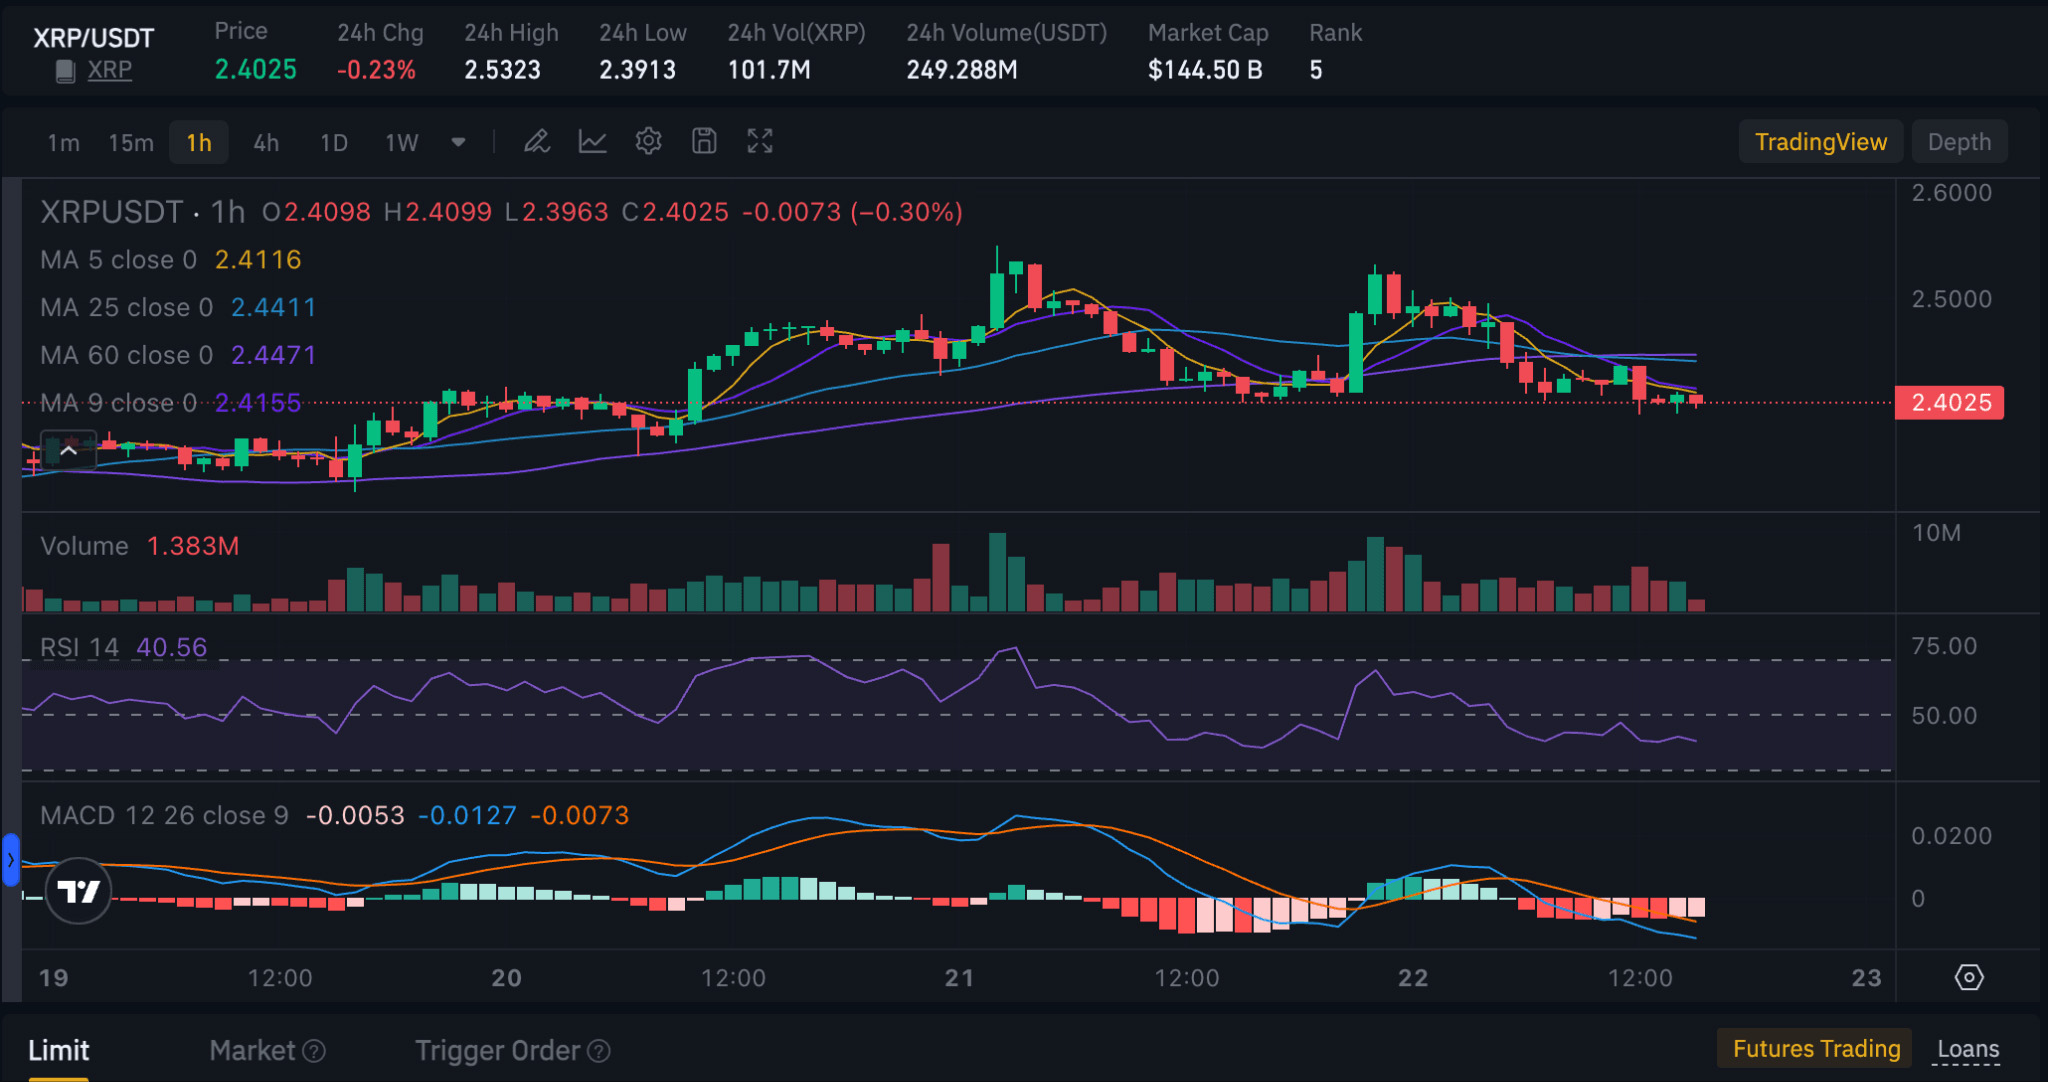Switch to the 4h timeframe tab
Image resolution: width=2048 pixels, height=1082 pixels.
[265, 142]
